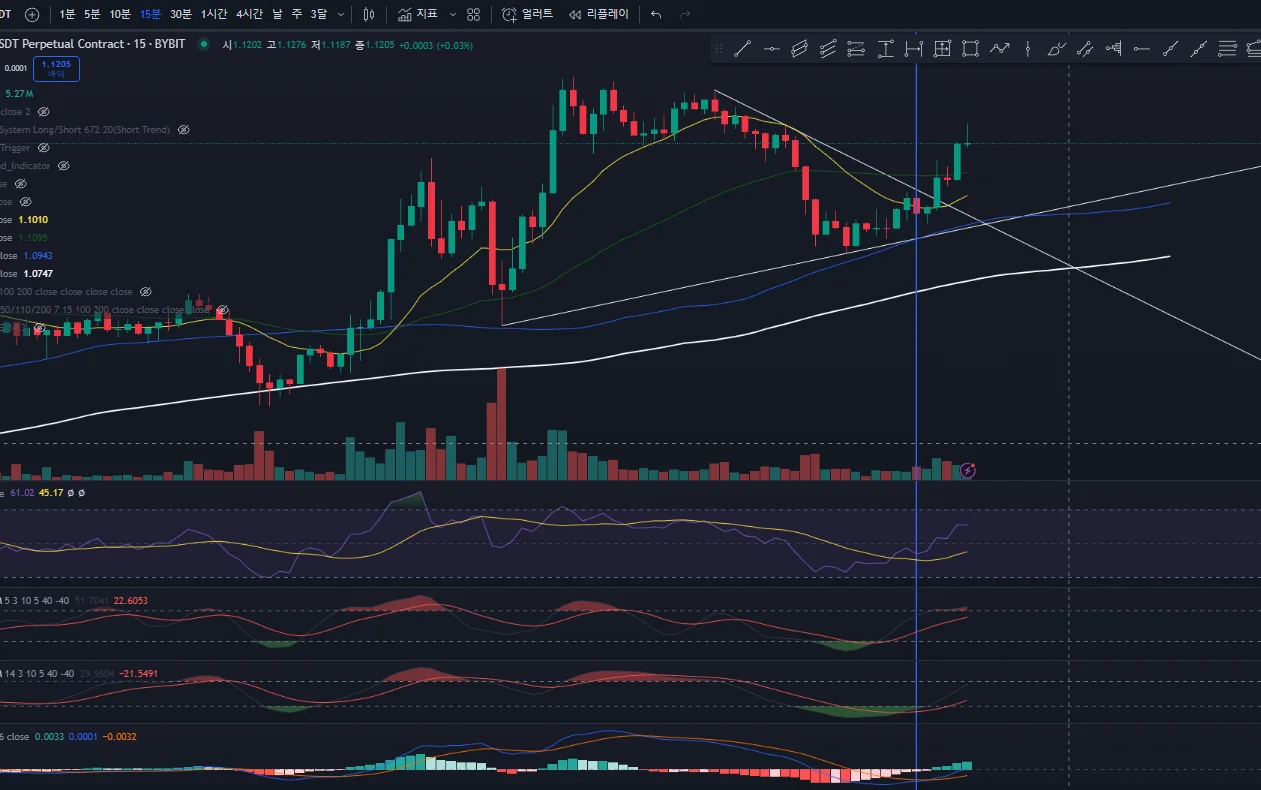Click the lightning icon in volume pane
The width and height of the screenshot is (1261, 790).
(x=967, y=469)
